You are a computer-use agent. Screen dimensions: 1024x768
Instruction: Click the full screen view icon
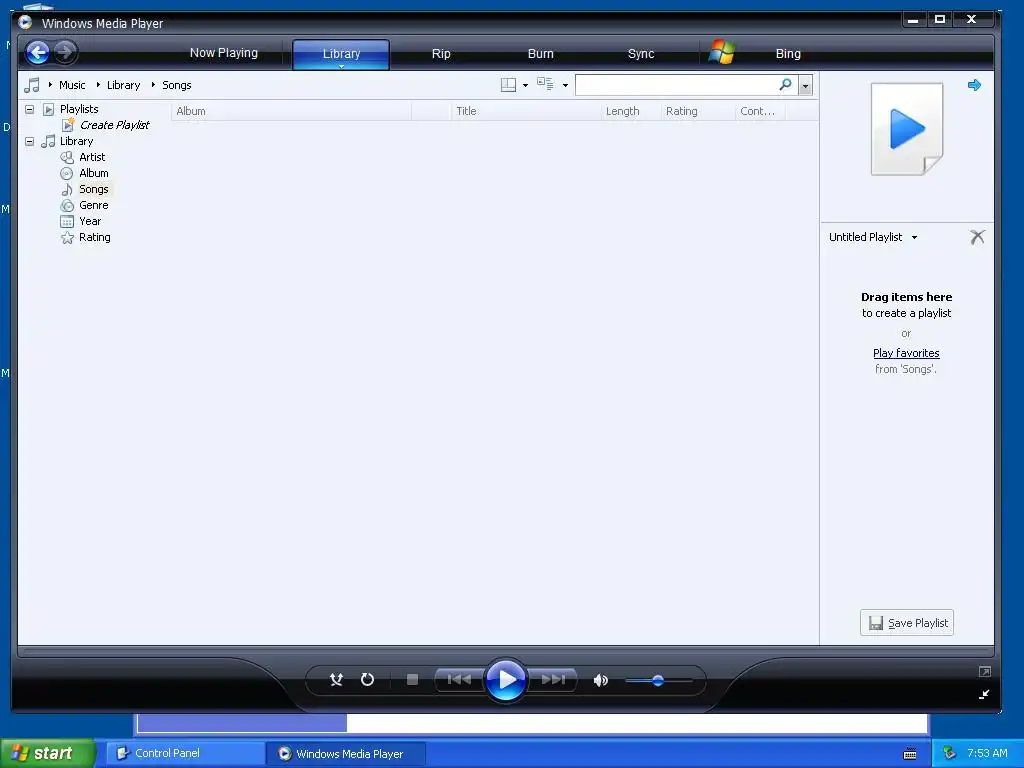point(985,671)
